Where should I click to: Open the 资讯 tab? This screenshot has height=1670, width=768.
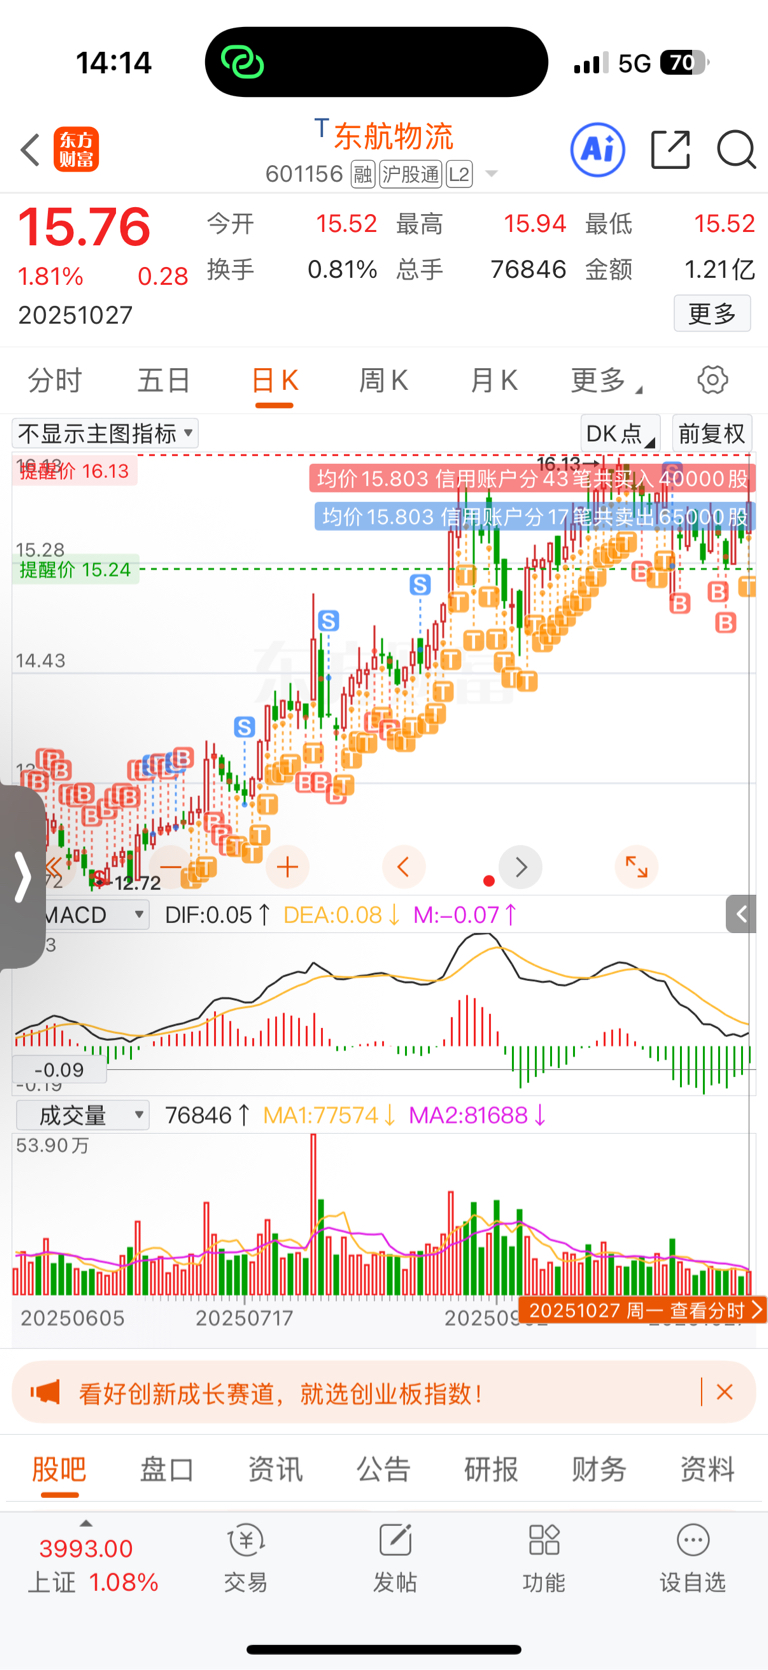(x=275, y=1469)
